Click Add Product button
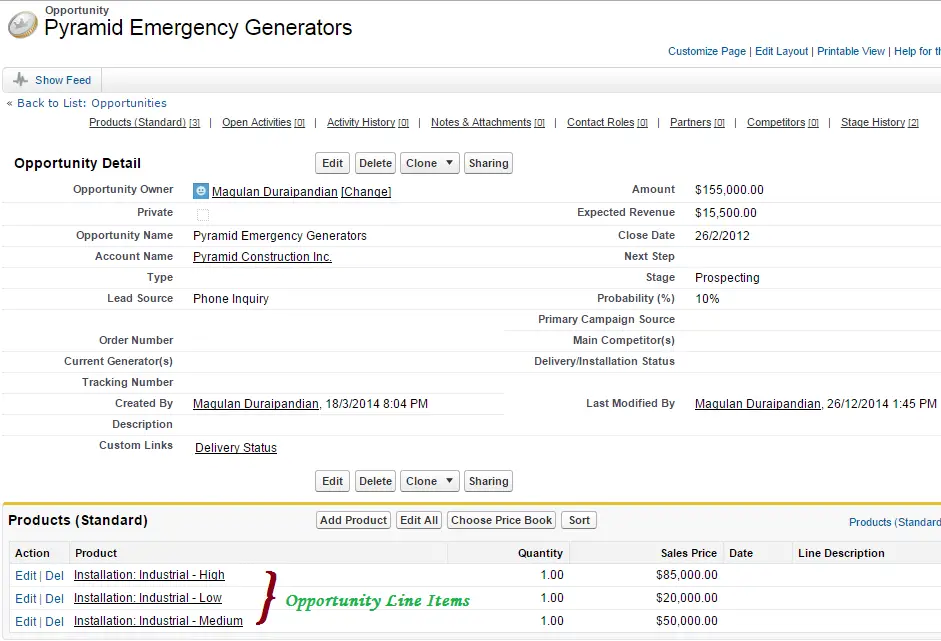 pyautogui.click(x=353, y=520)
